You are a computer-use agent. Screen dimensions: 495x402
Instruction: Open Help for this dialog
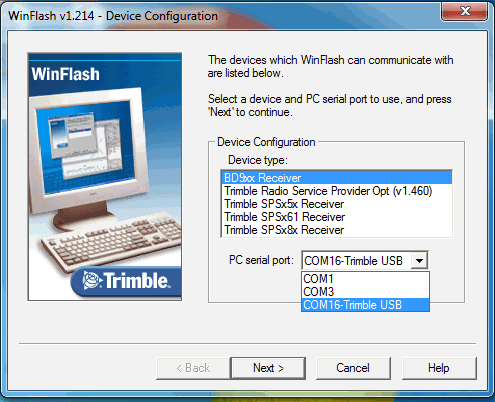(439, 368)
